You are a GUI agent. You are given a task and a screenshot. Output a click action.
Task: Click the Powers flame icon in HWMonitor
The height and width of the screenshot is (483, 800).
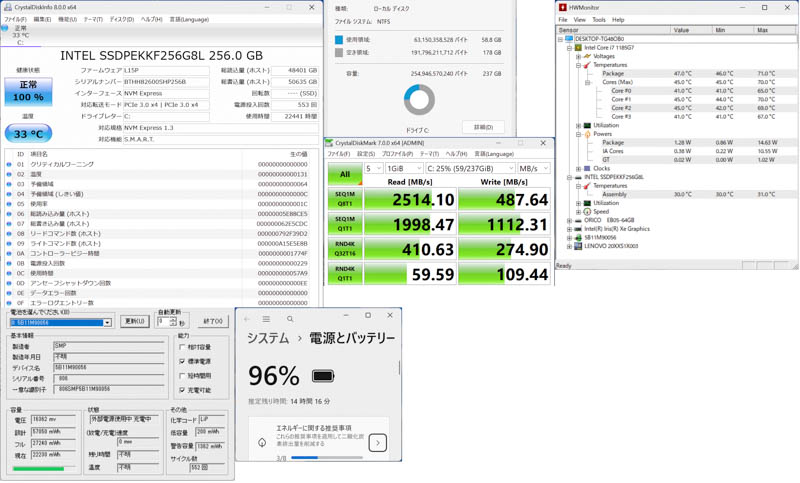point(587,134)
